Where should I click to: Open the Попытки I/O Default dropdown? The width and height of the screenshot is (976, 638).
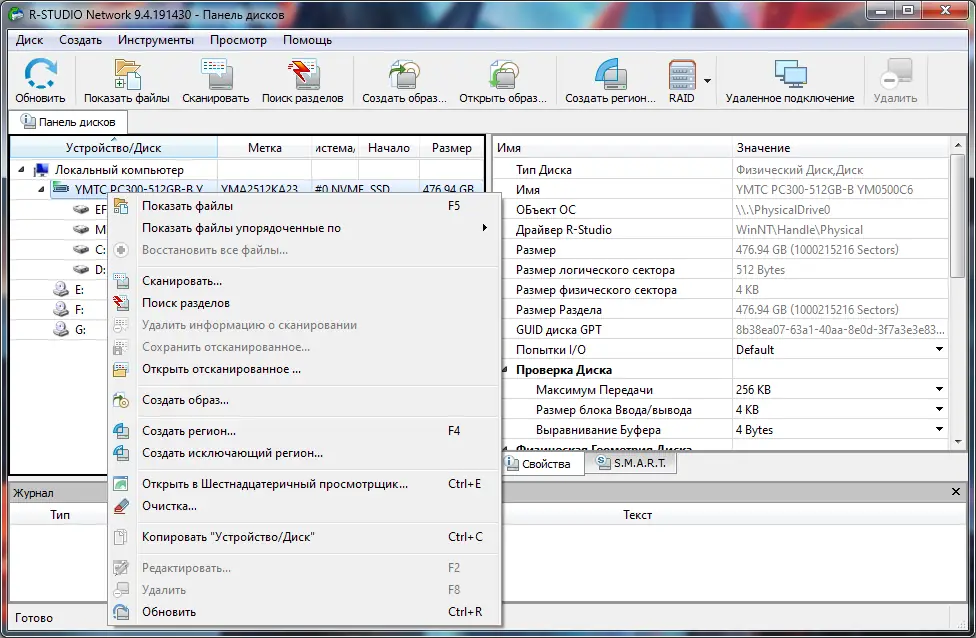point(939,349)
